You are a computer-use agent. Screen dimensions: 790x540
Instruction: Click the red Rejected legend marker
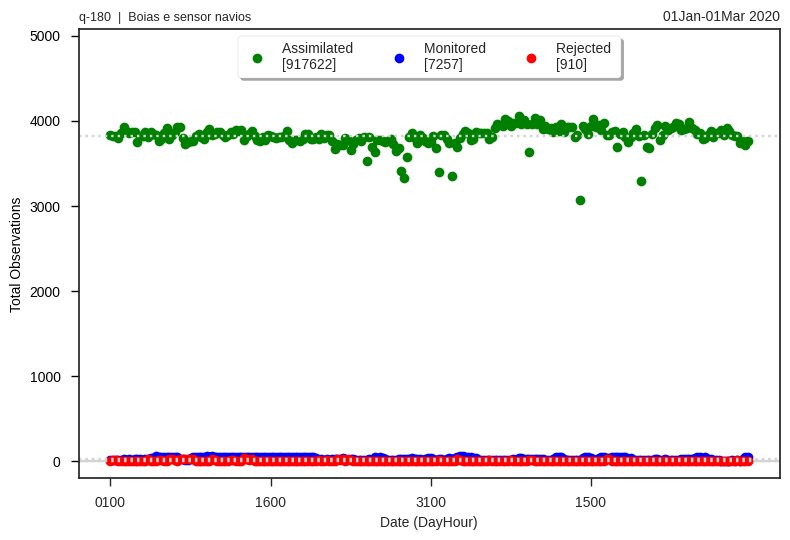coord(531,58)
